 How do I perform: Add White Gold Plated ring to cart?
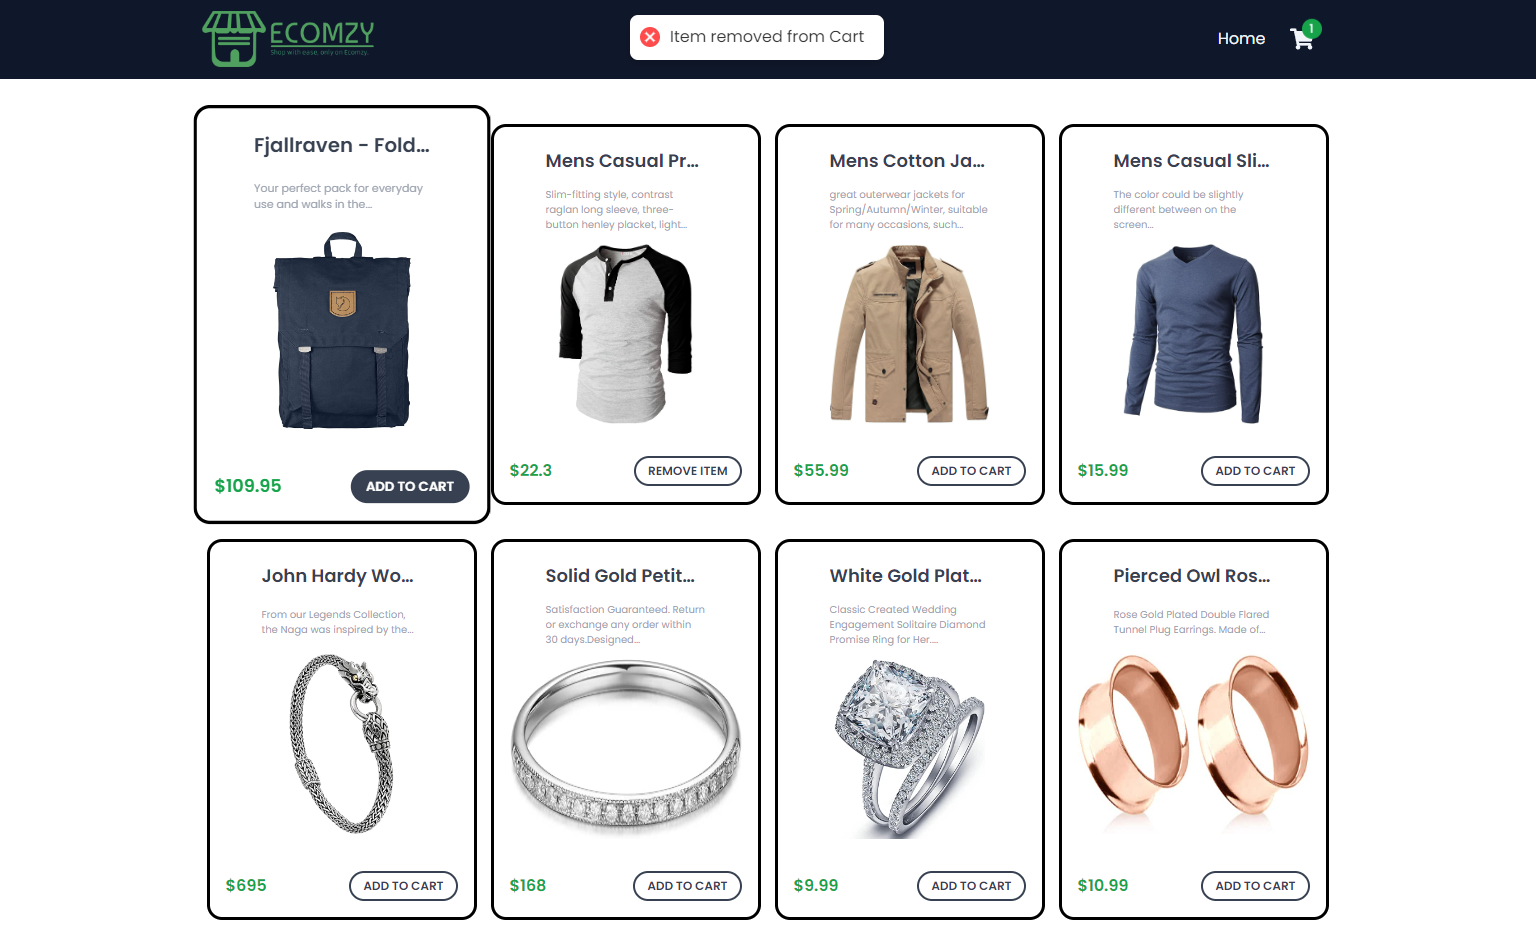971,886
